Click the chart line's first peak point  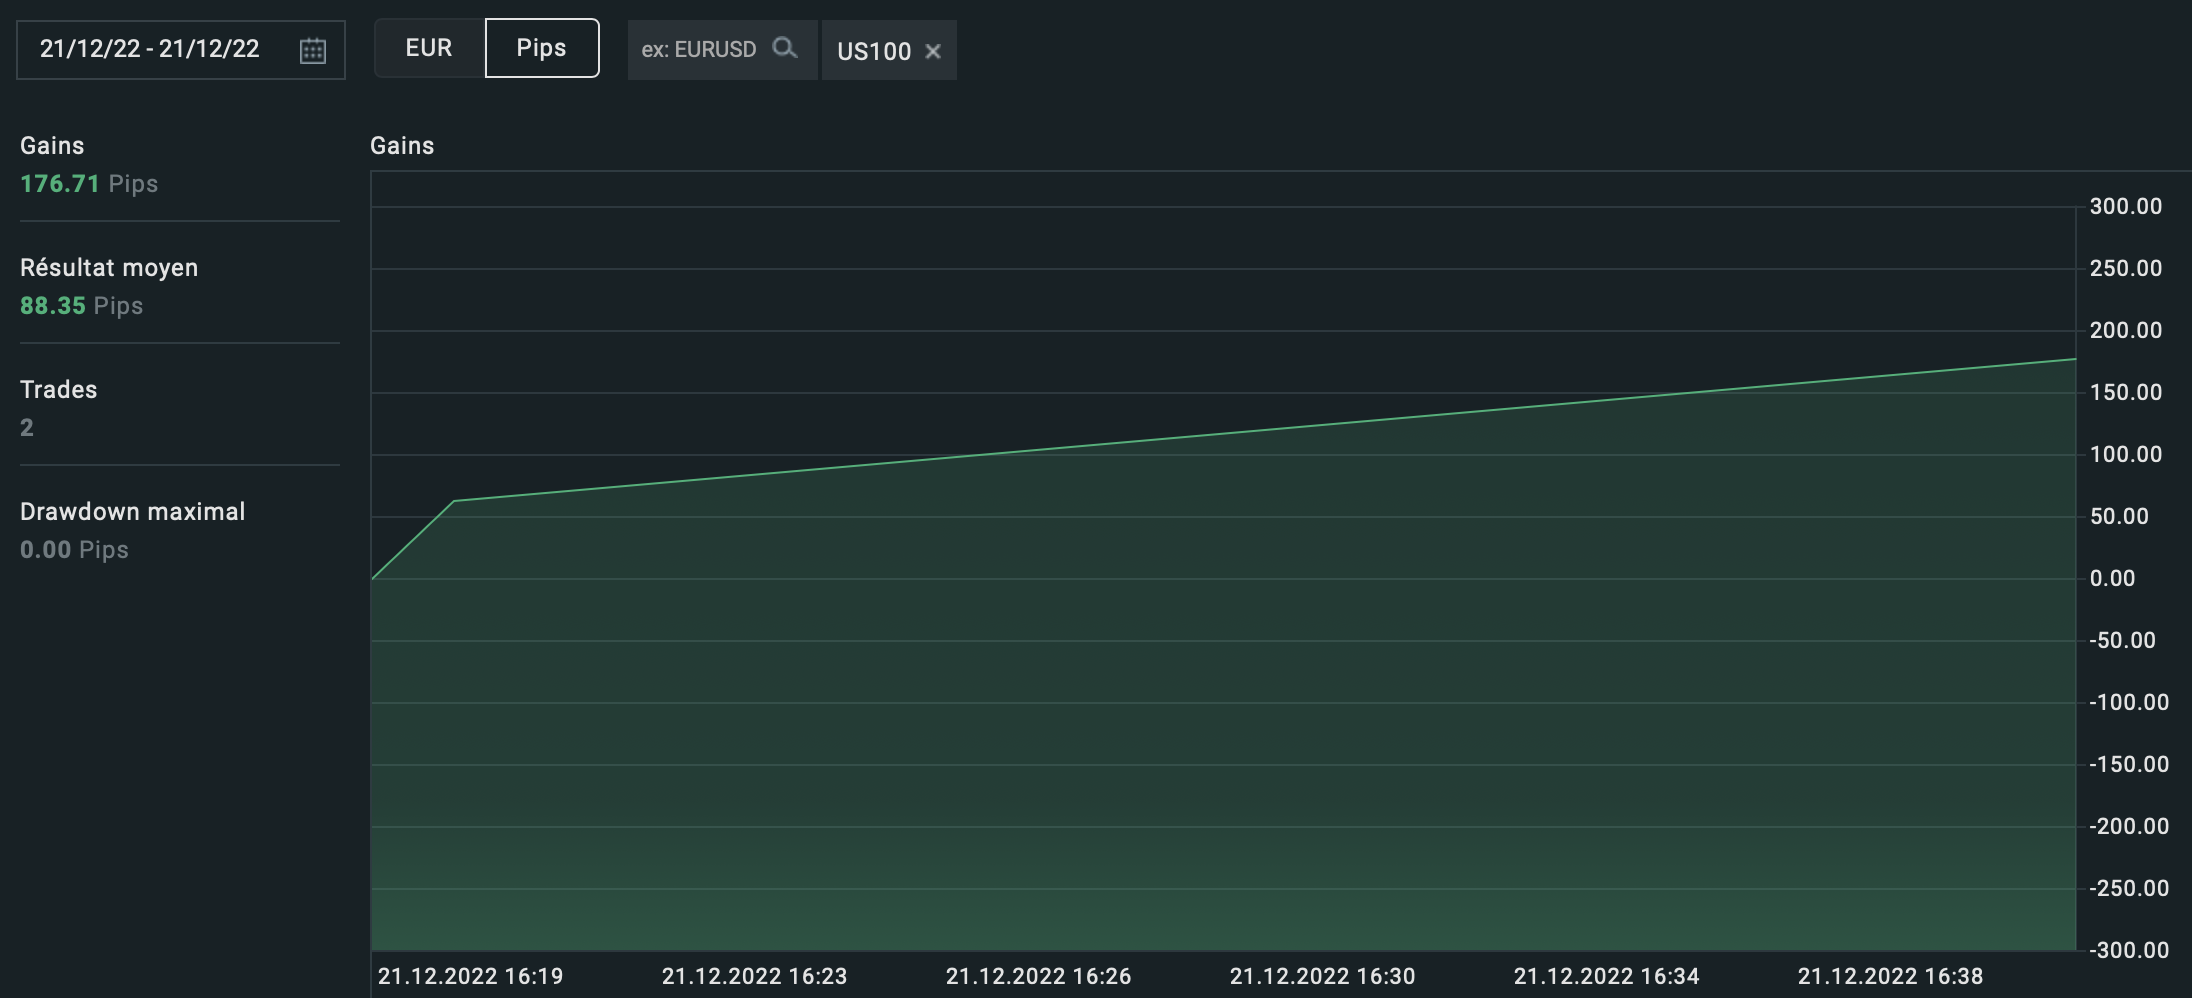454,501
